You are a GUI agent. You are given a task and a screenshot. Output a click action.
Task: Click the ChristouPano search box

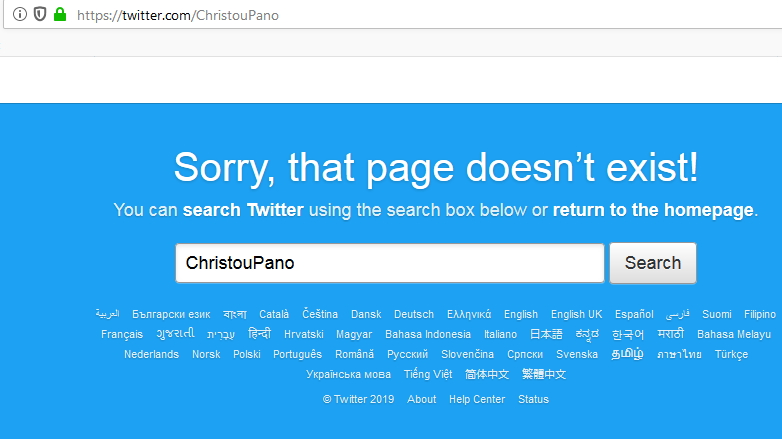pyautogui.click(x=390, y=263)
